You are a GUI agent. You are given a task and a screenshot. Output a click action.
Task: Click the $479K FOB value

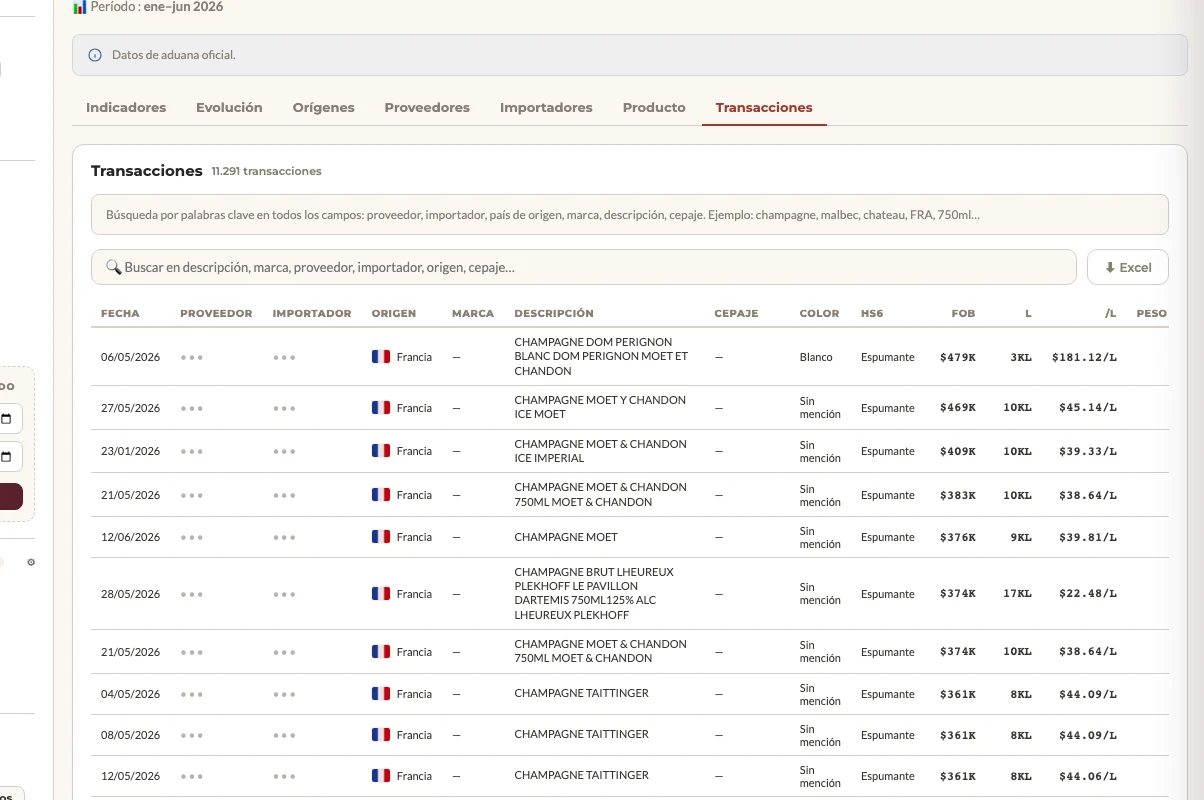[x=958, y=357]
